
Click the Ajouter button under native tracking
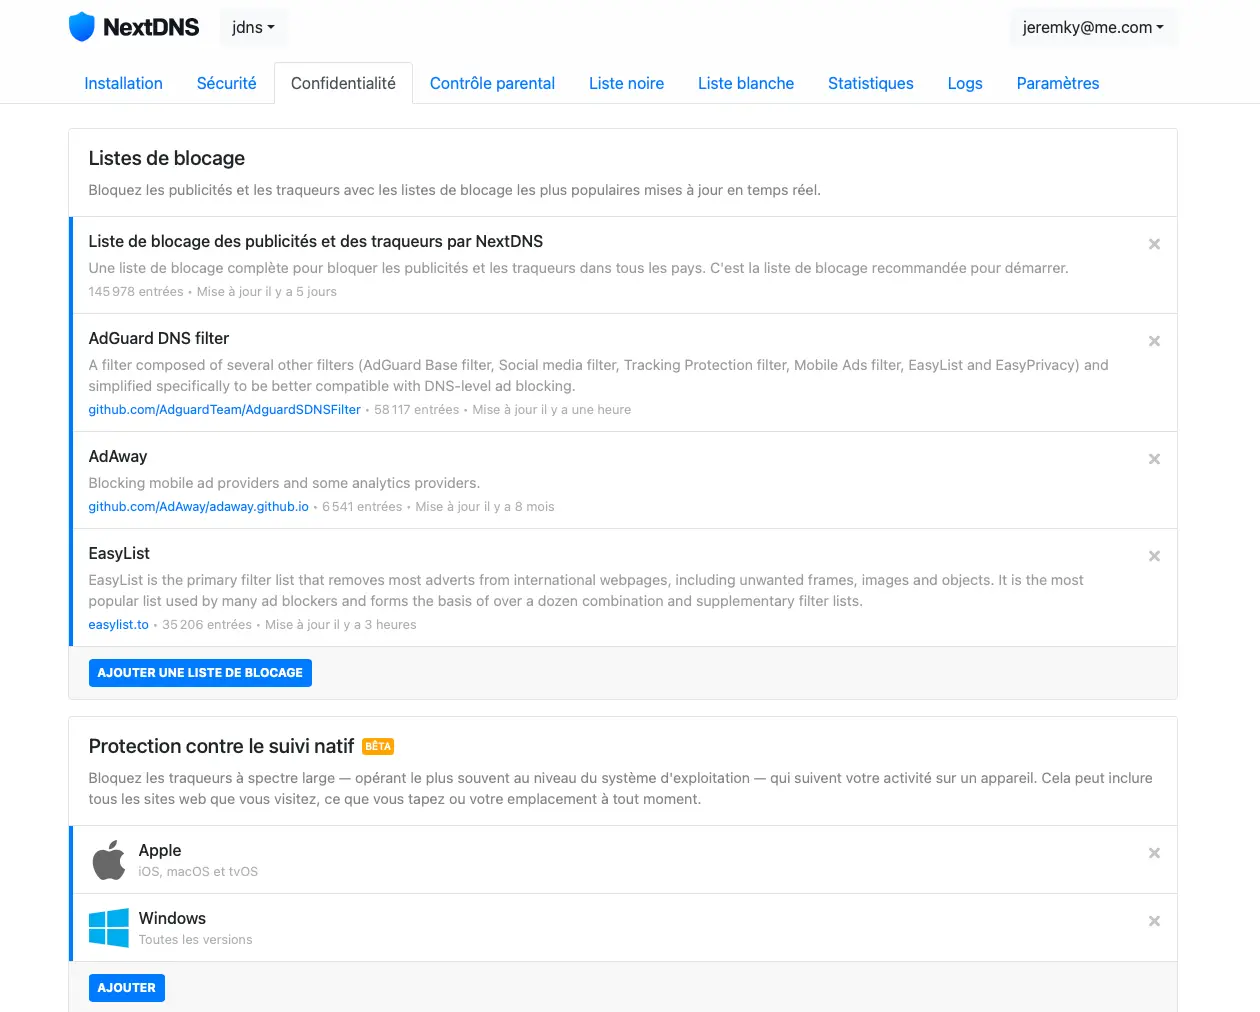coord(127,988)
